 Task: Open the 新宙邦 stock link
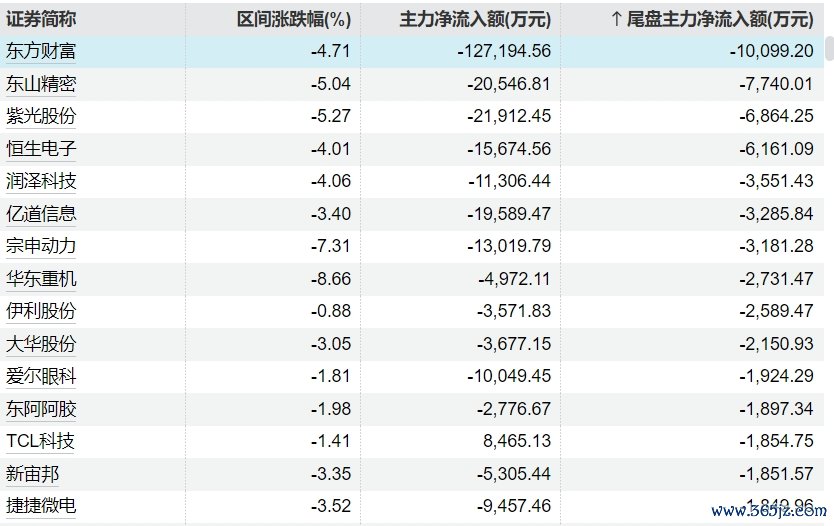point(33,474)
